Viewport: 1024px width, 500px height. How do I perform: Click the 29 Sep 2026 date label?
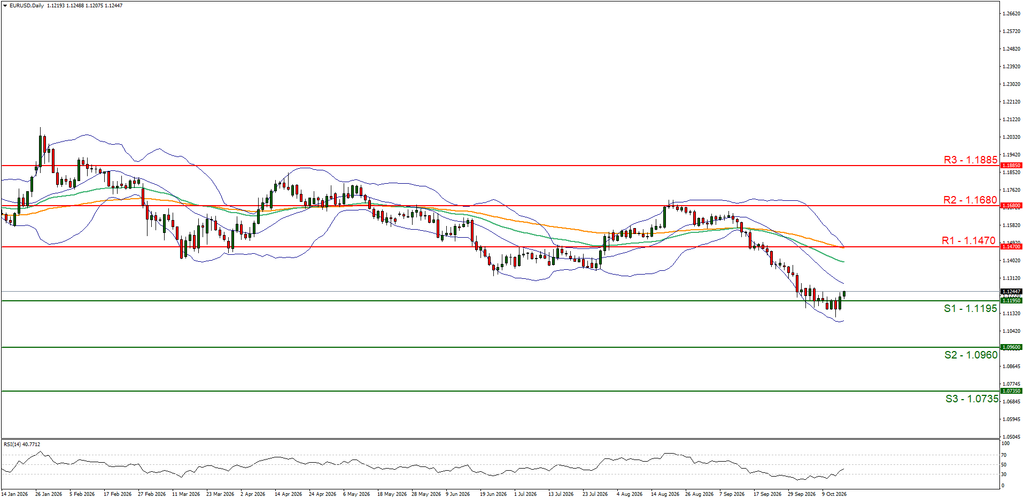click(x=801, y=495)
